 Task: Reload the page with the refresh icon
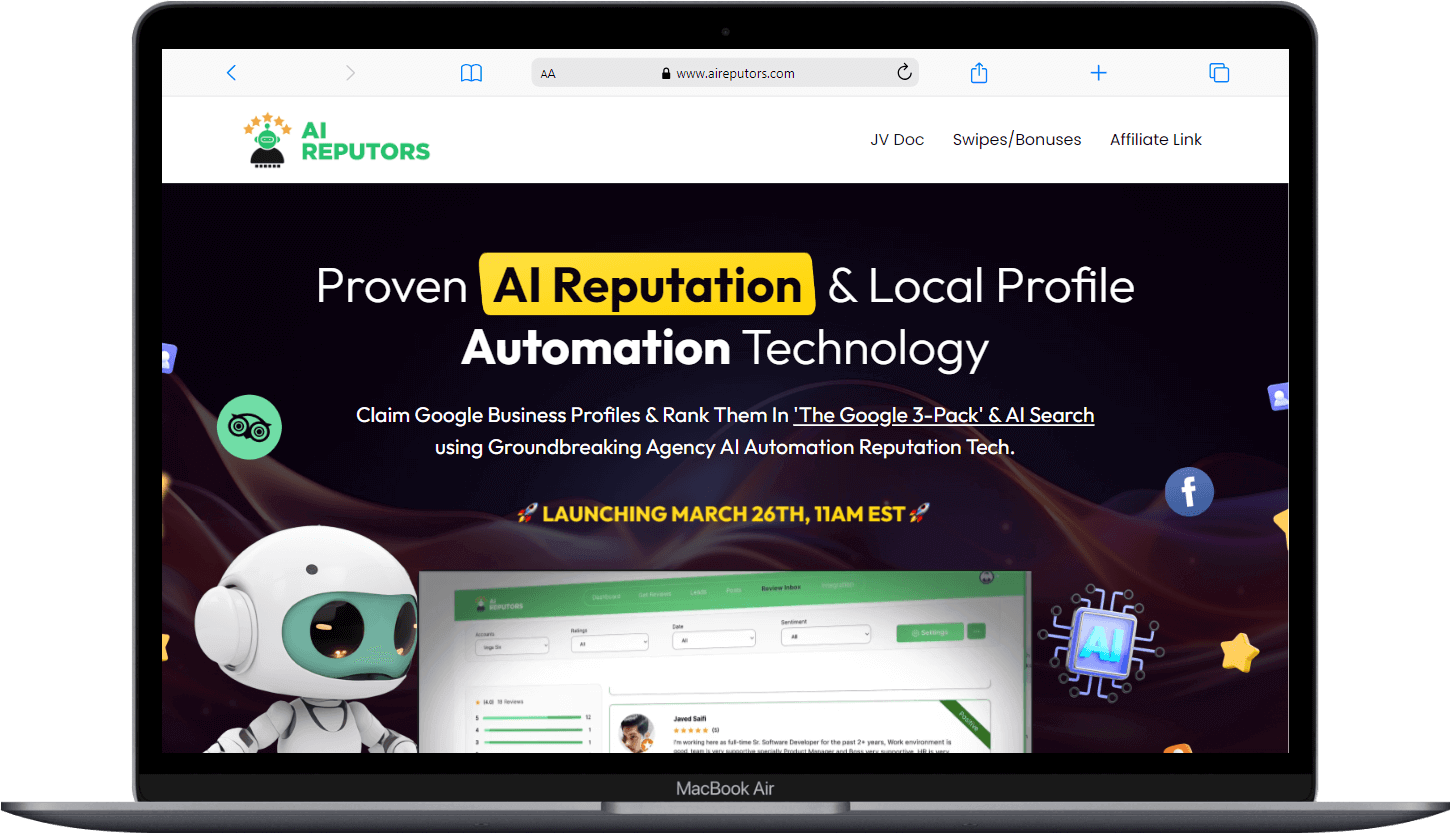click(x=904, y=72)
